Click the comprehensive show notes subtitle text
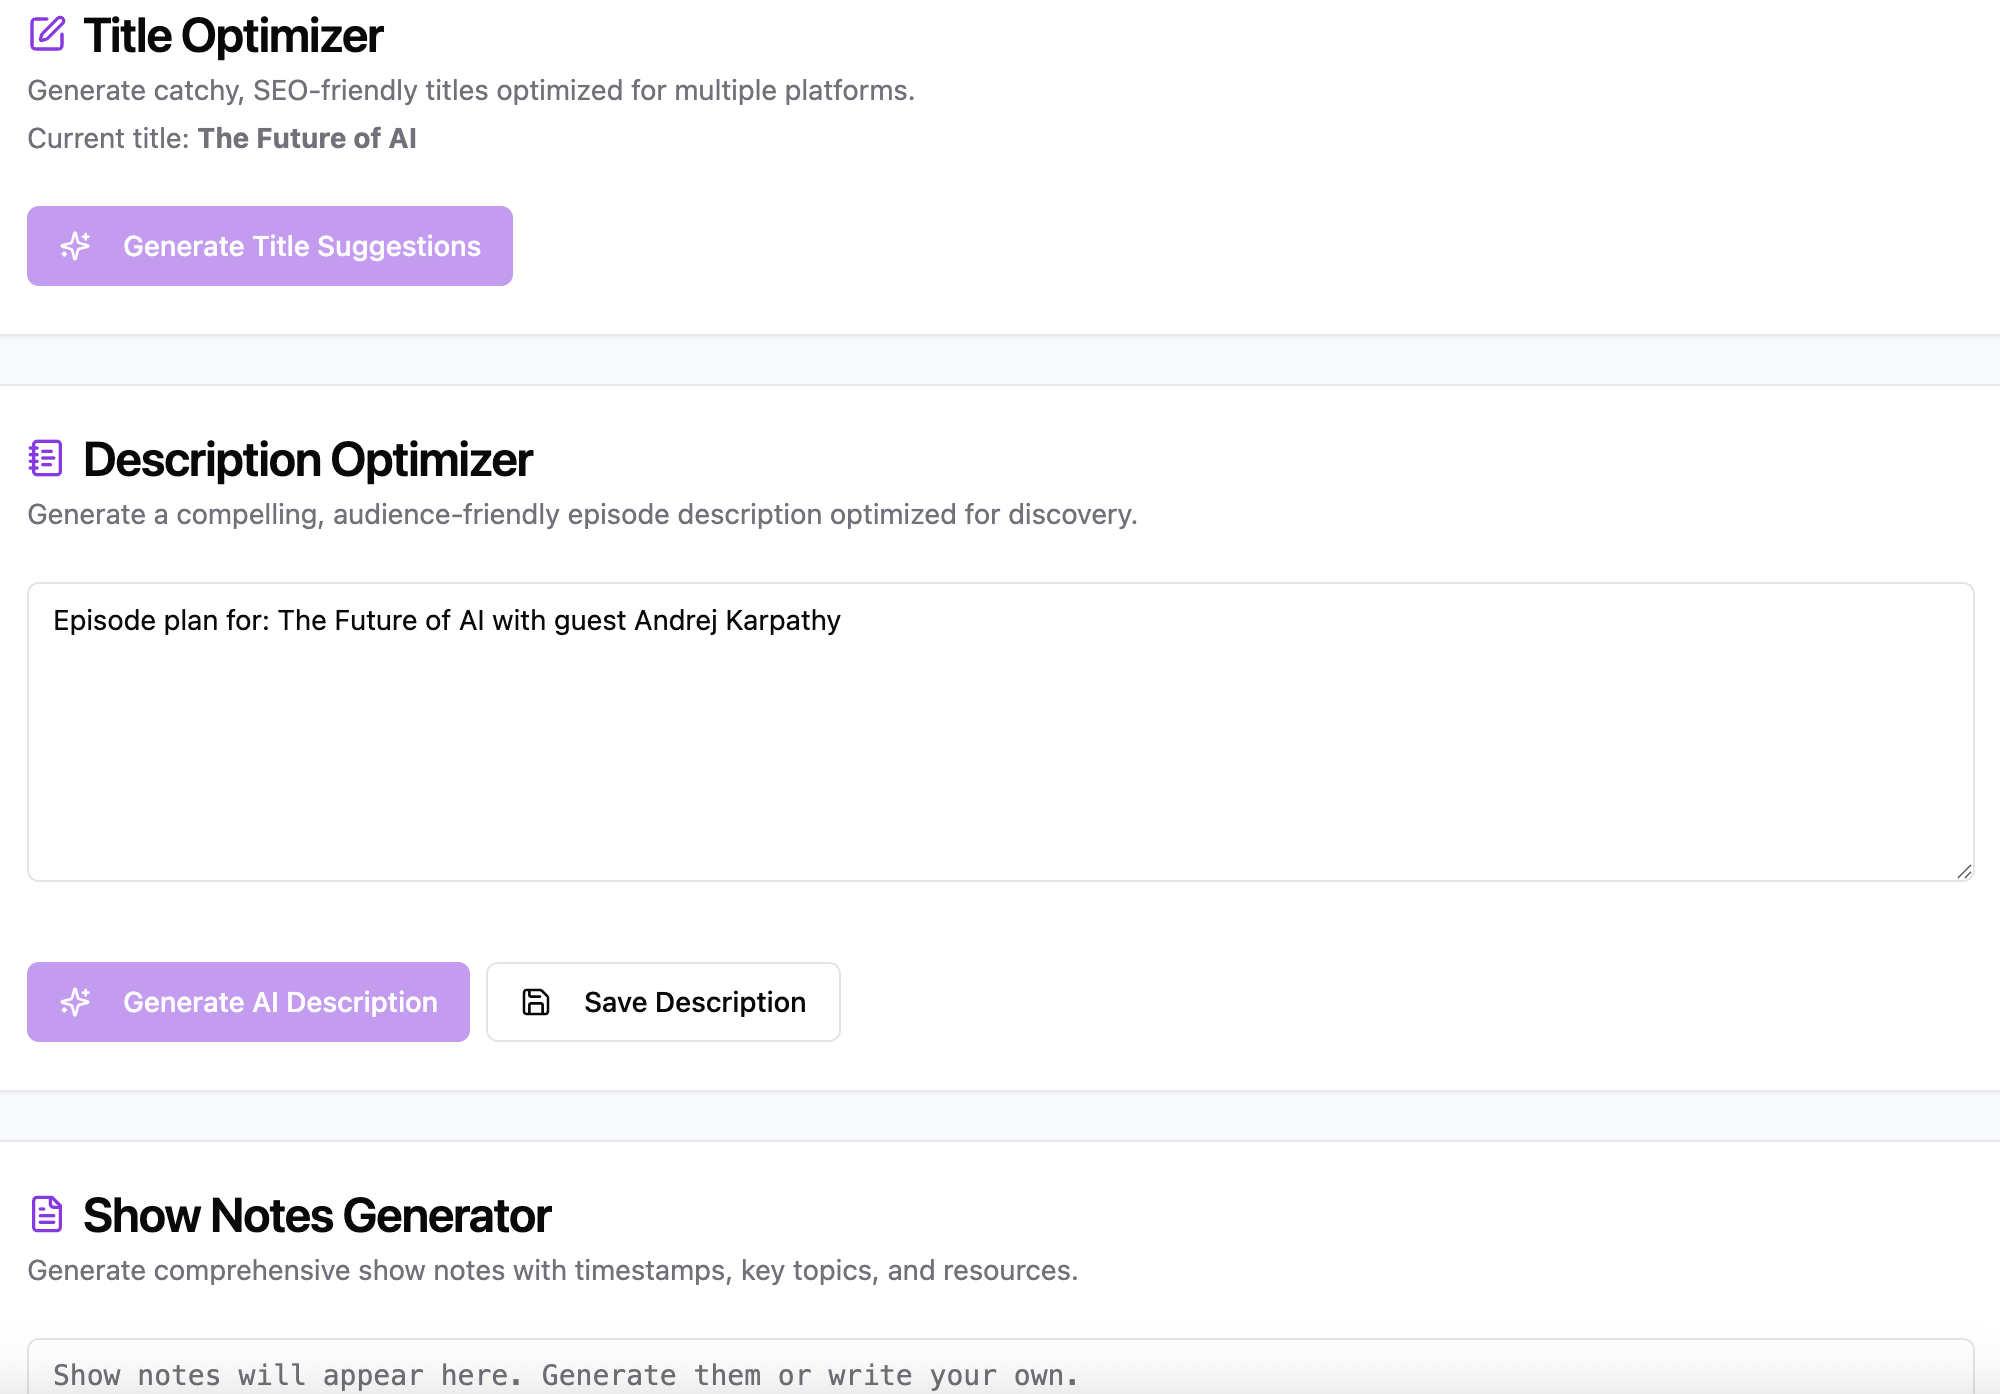This screenshot has width=2000, height=1394. tap(552, 1270)
